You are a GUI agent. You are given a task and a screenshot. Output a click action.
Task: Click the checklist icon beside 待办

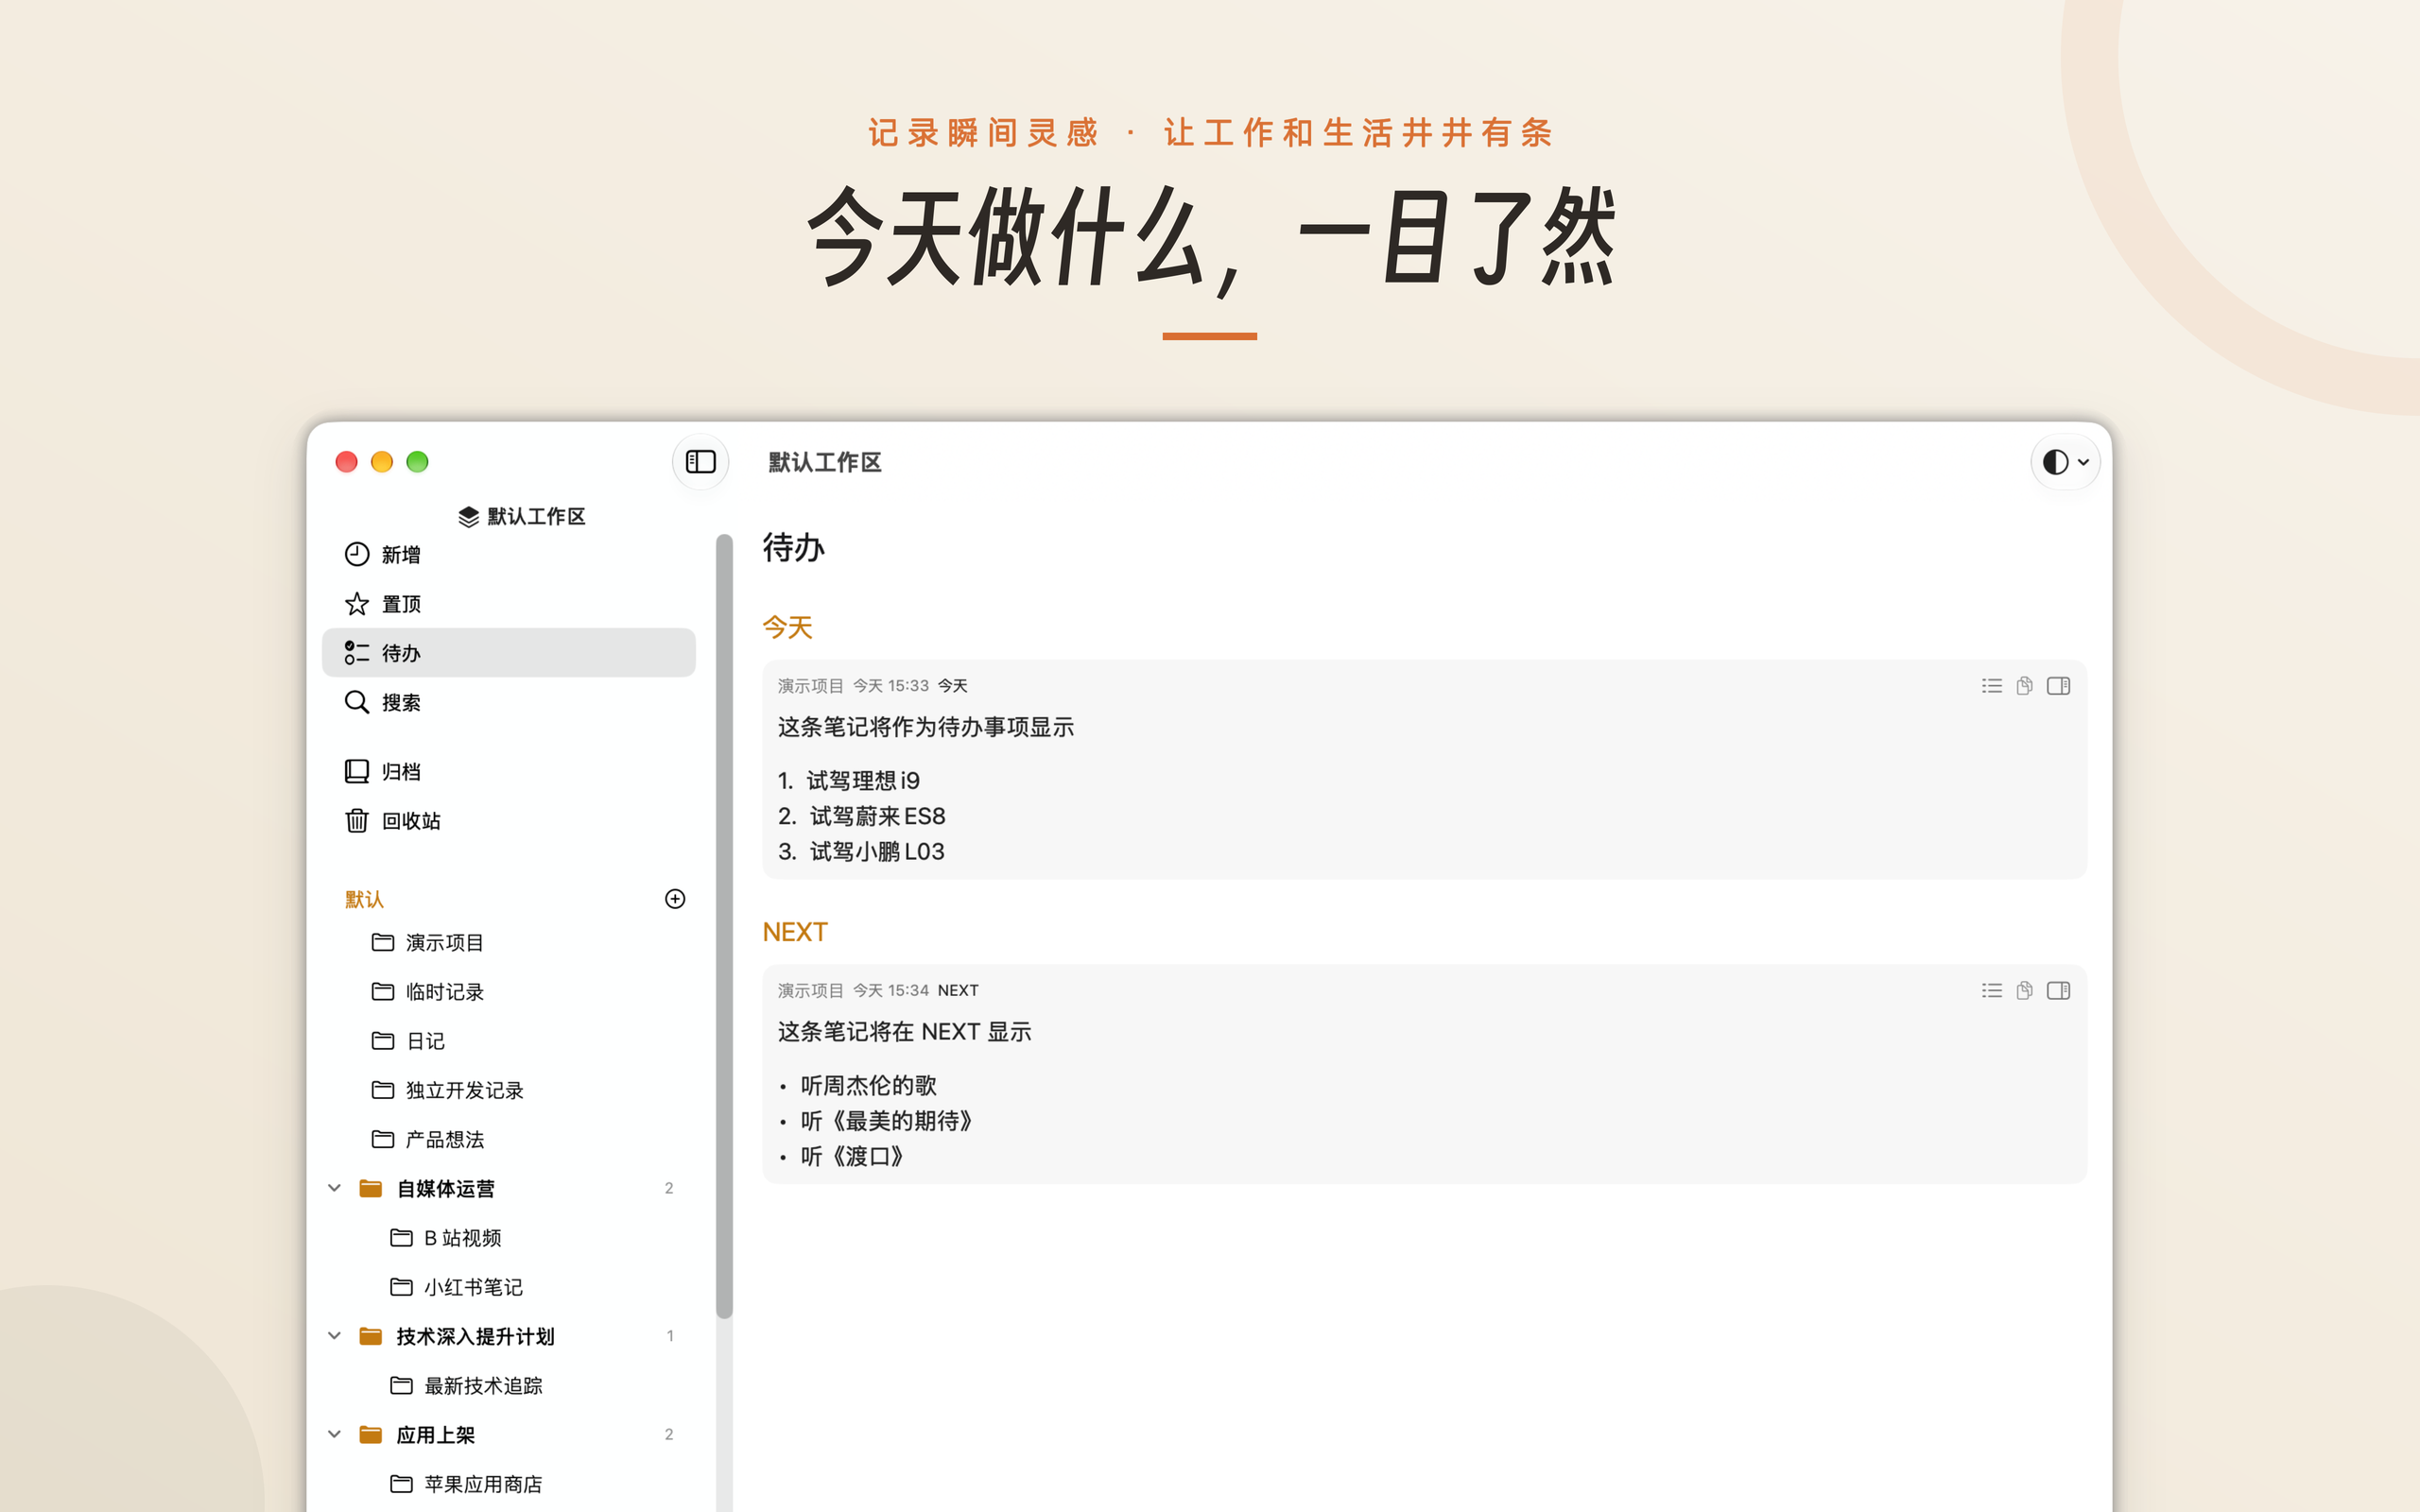(x=357, y=653)
